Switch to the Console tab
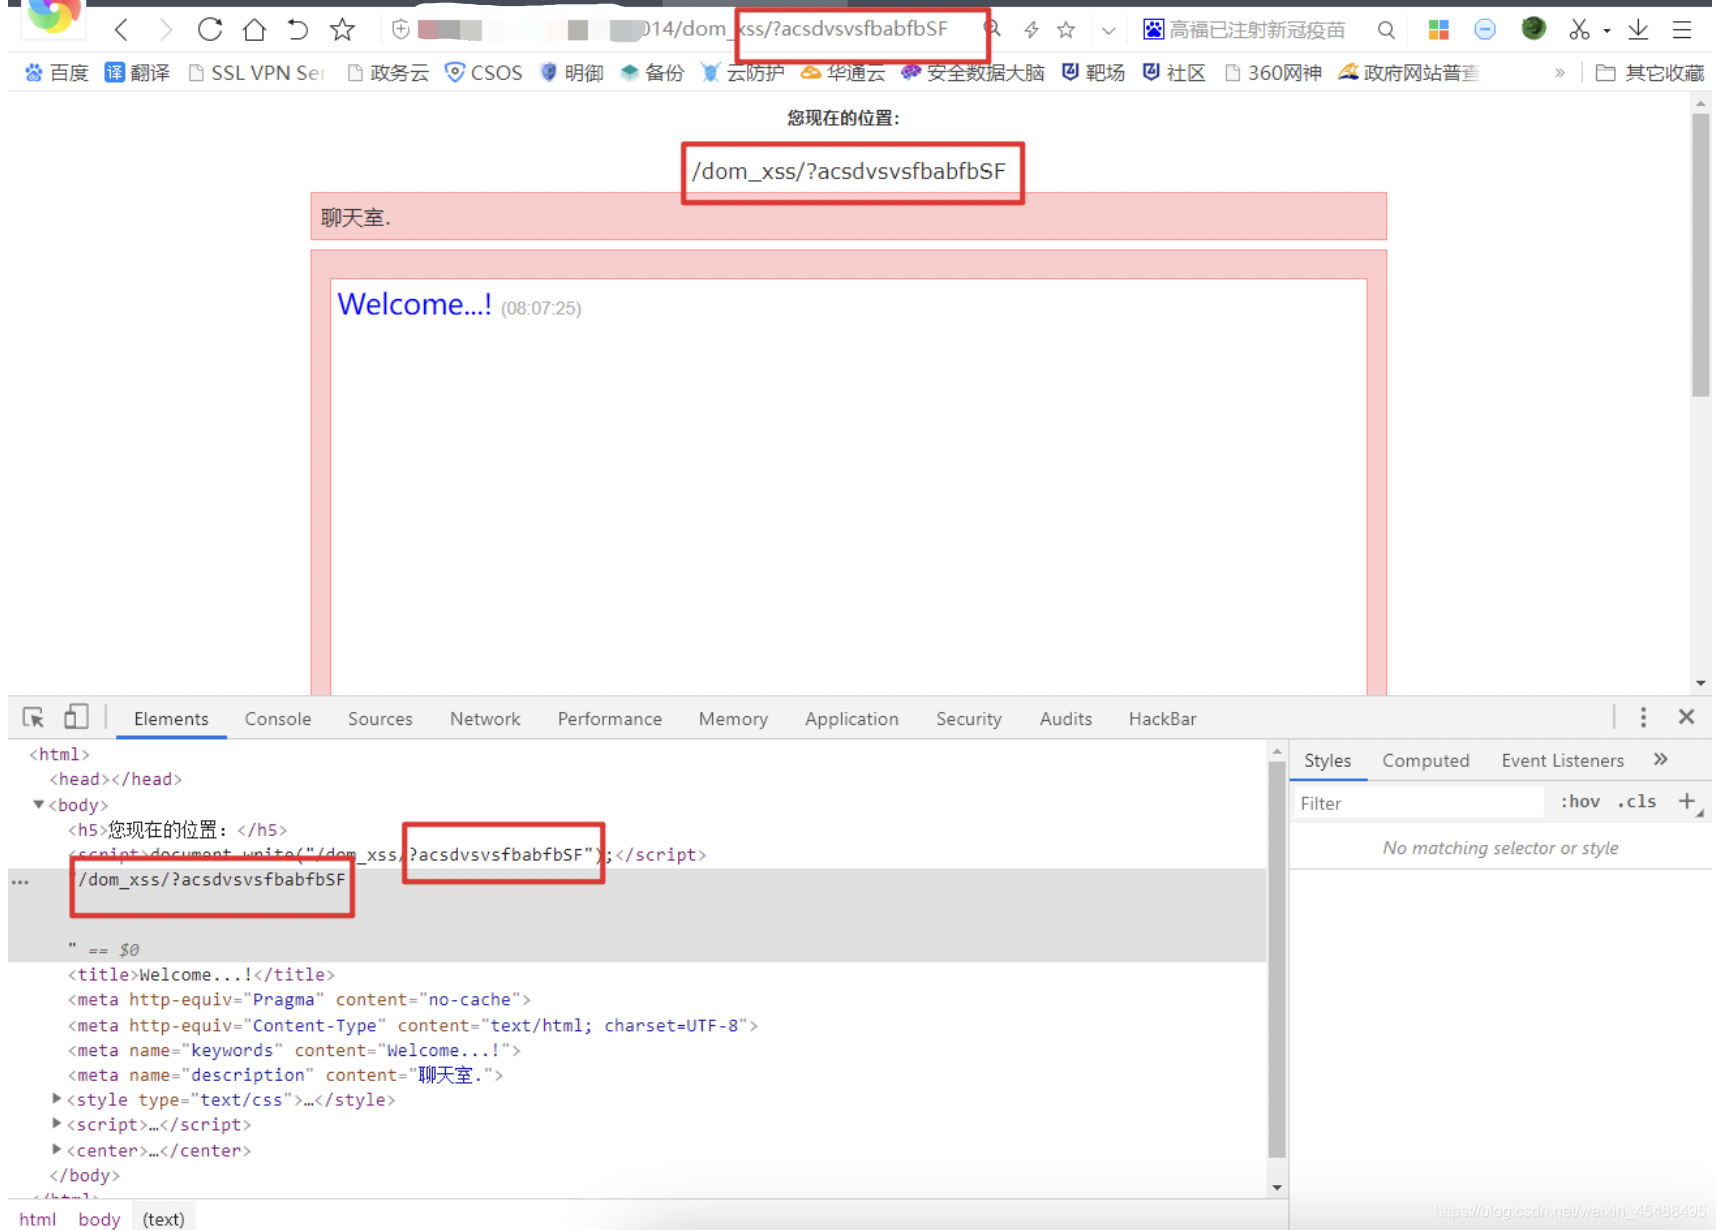Image resolution: width=1716 pixels, height=1230 pixels. (x=278, y=719)
